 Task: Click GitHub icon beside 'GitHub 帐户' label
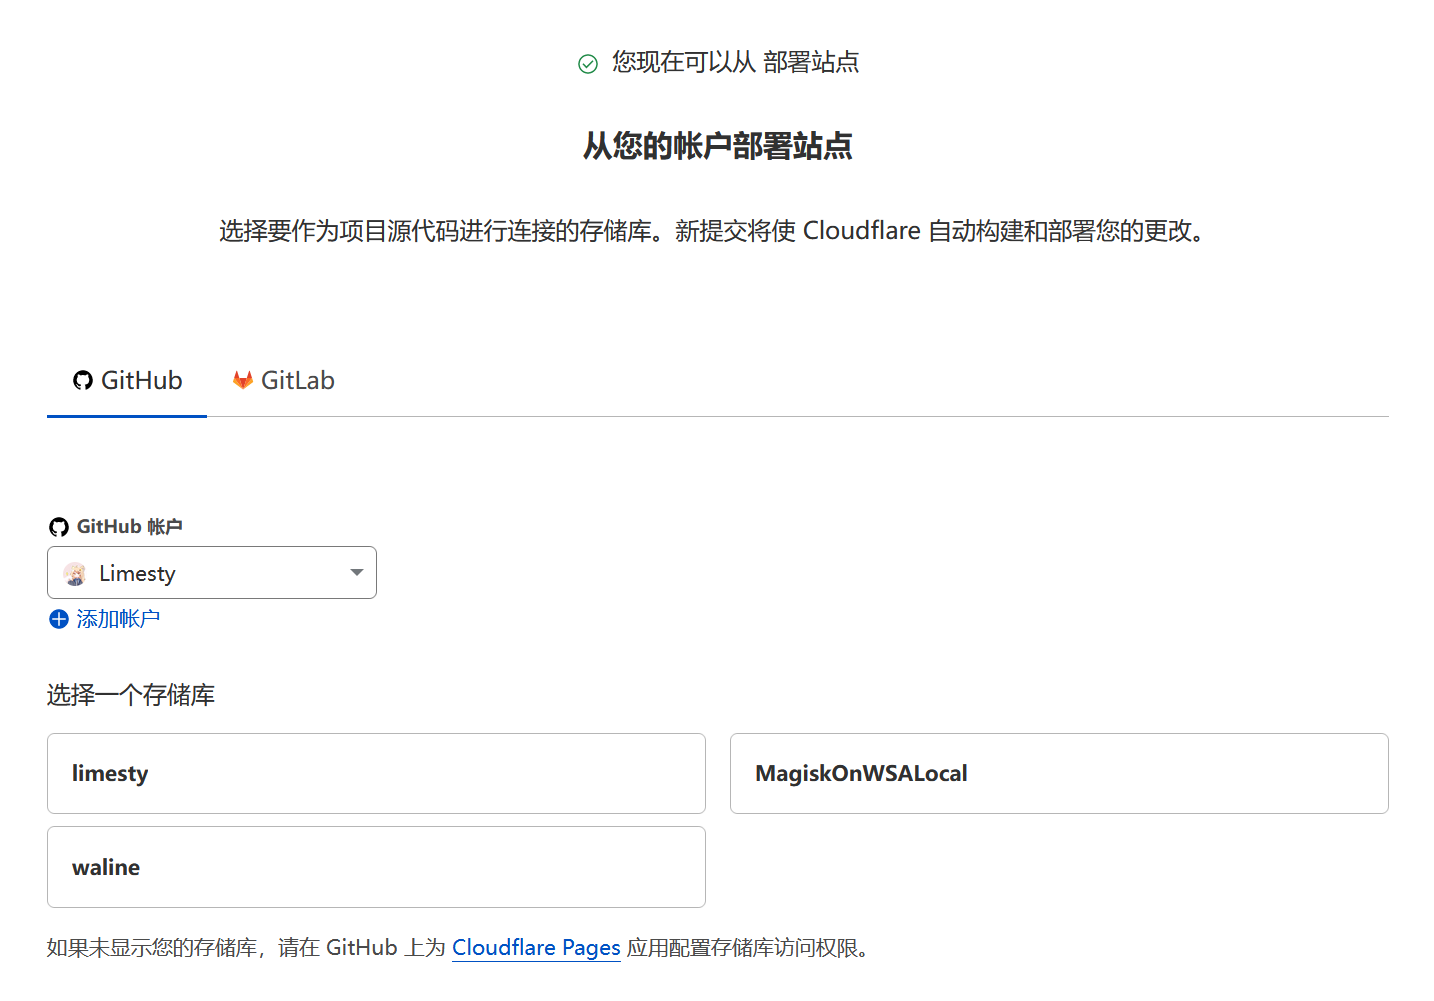(59, 527)
